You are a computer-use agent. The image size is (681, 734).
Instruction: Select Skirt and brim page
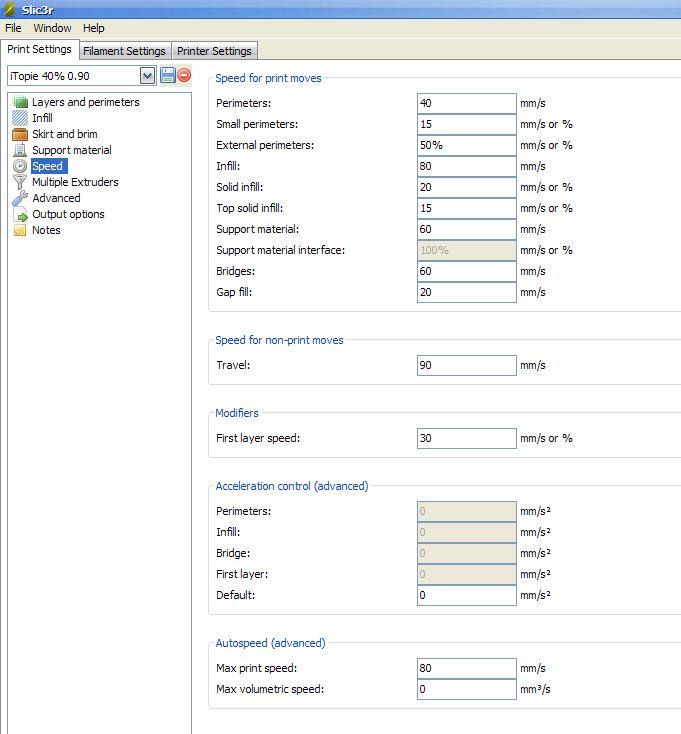click(x=65, y=134)
